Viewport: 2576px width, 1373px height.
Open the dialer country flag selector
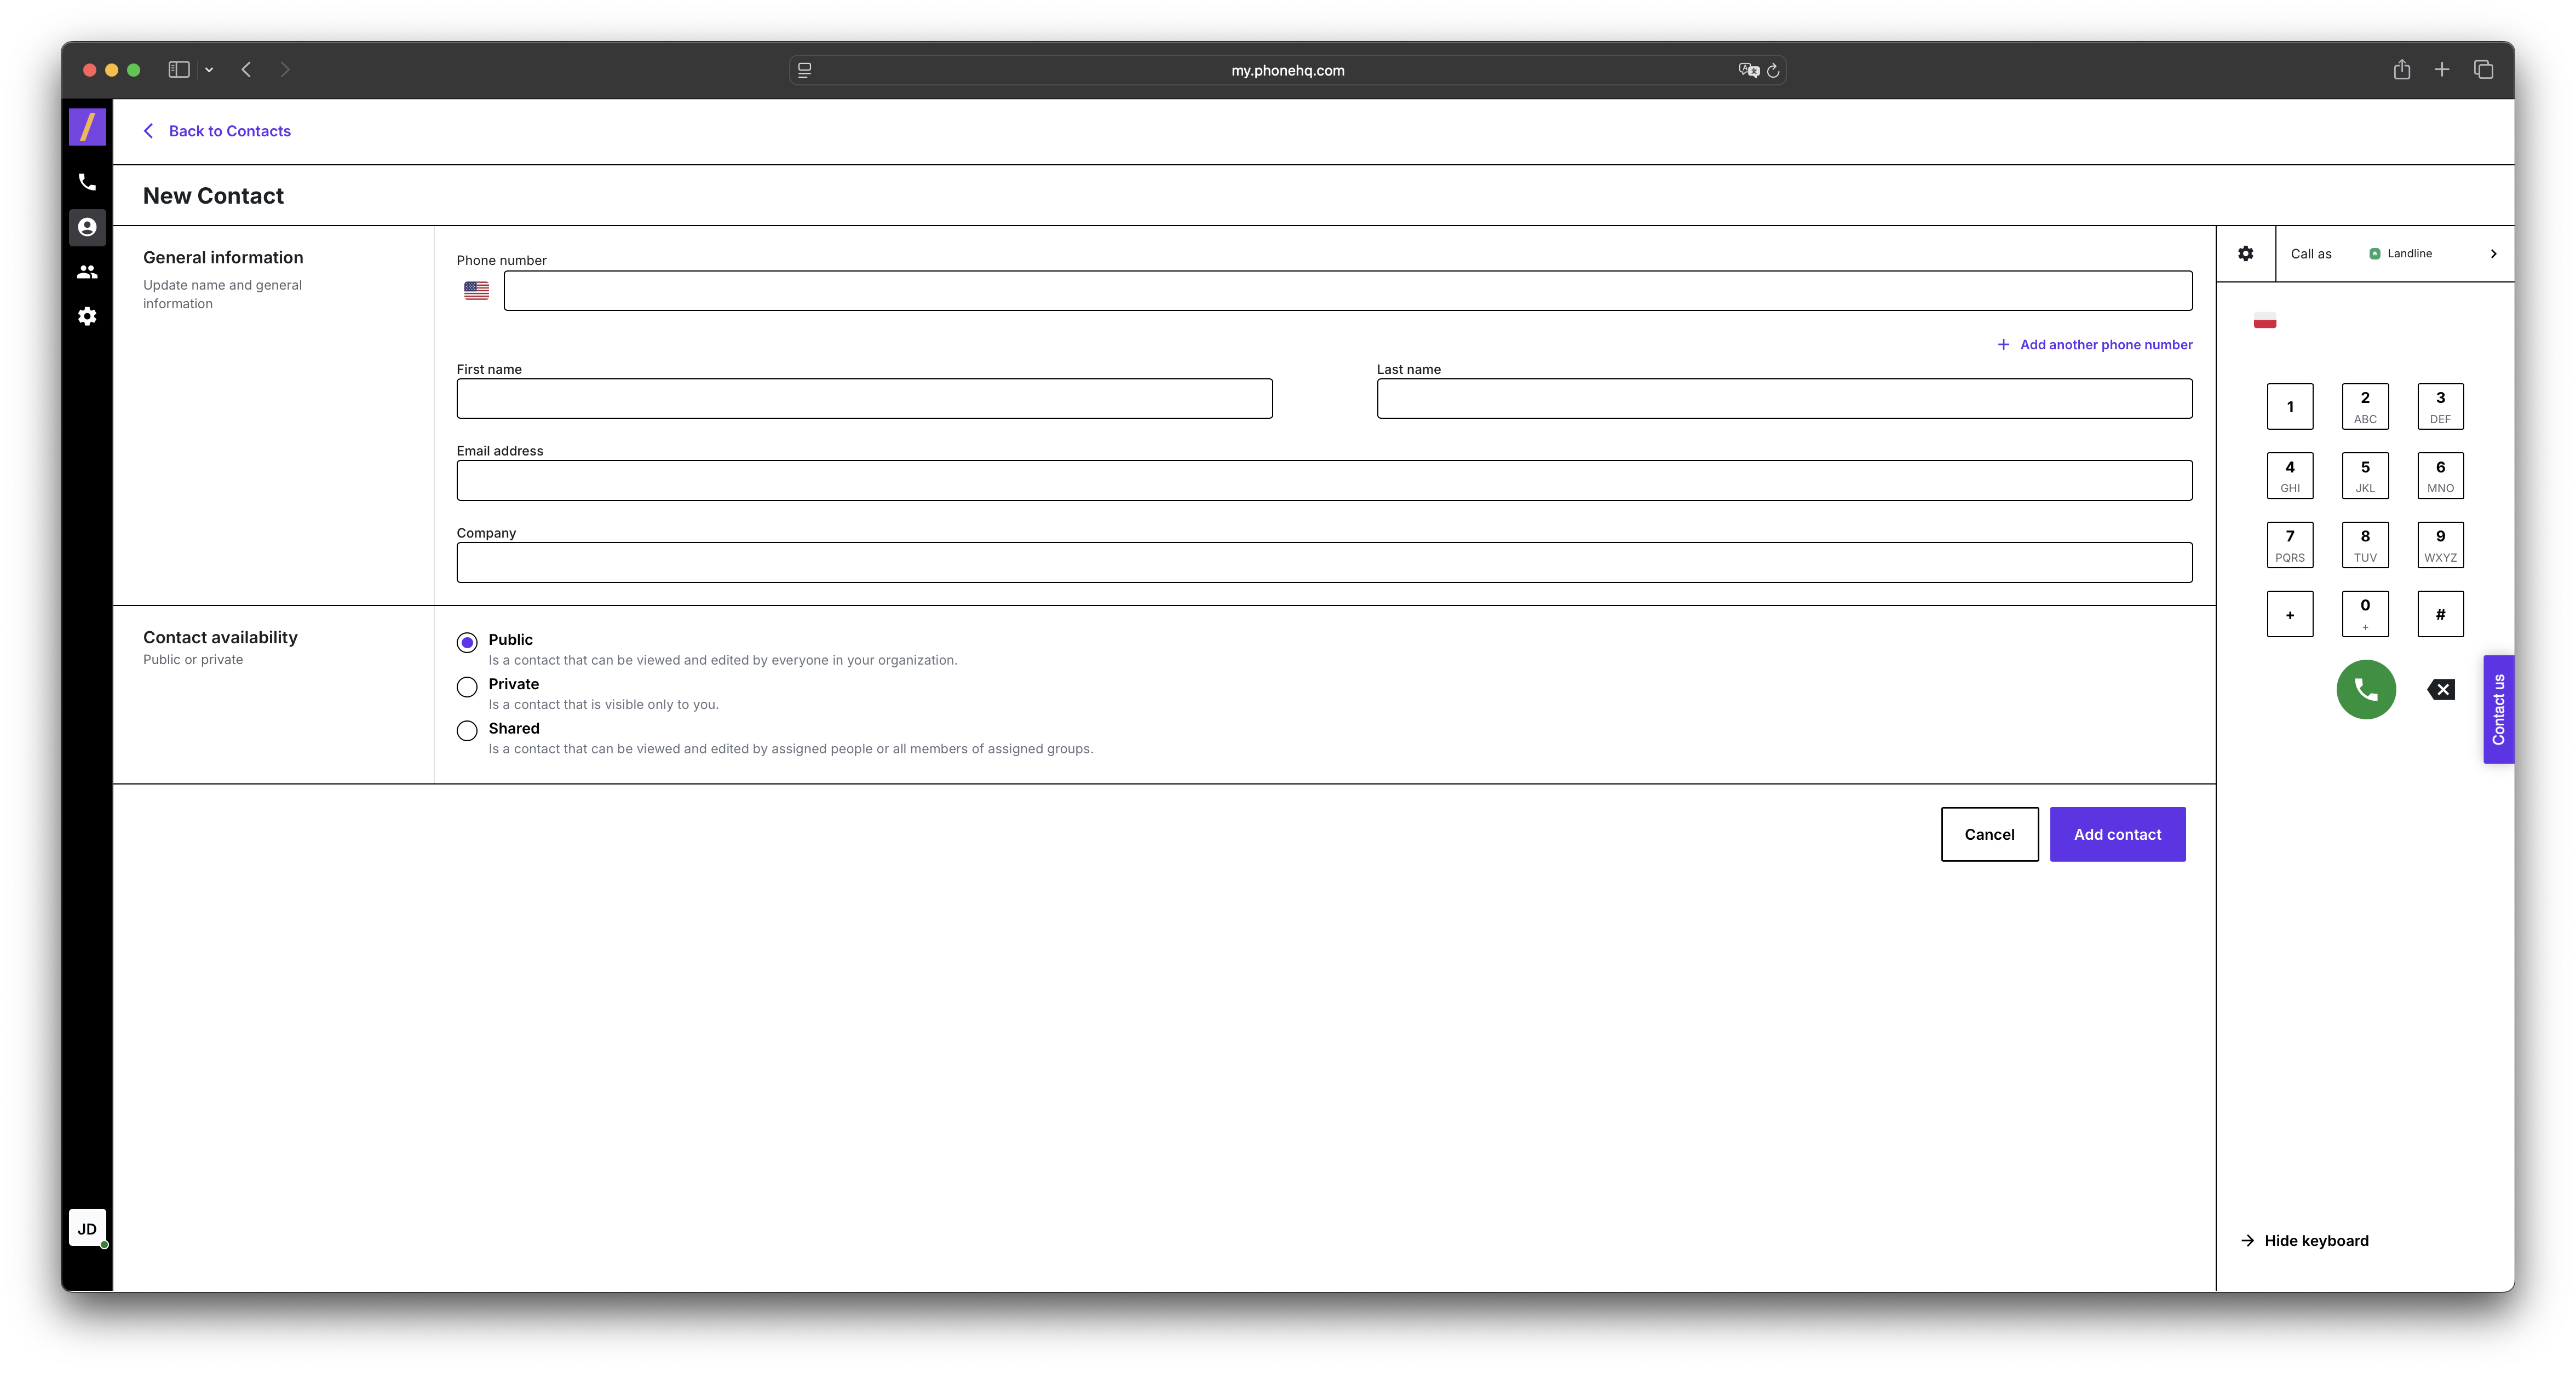[x=2265, y=321]
